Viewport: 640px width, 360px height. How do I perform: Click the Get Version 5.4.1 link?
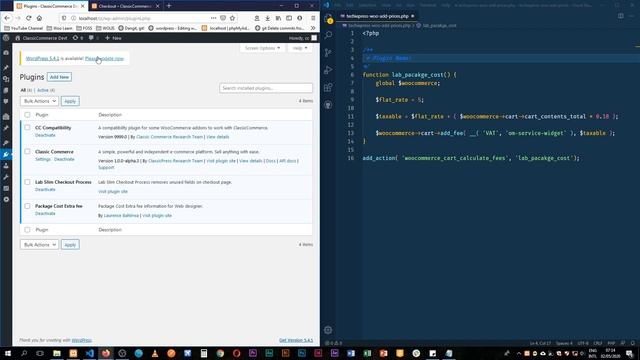[x=296, y=340]
